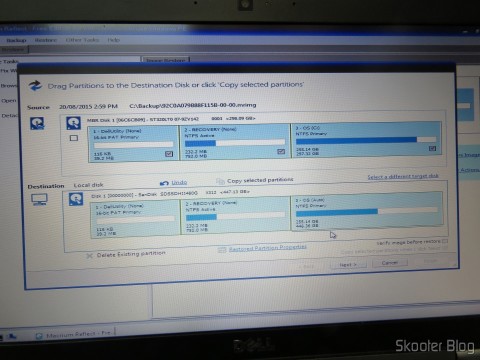Click Macrium Reflect taskbar button
Image resolution: width=480 pixels, height=360 pixels.
(74, 334)
